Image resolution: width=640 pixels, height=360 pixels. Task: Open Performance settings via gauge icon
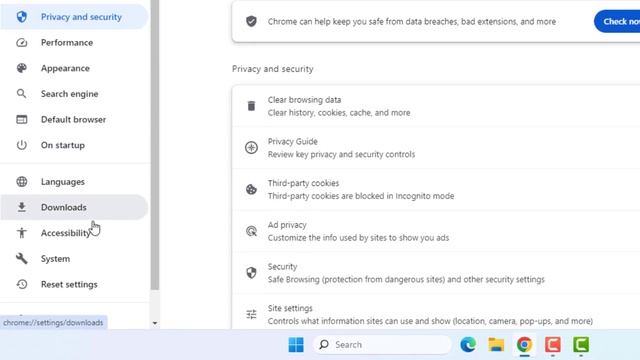tap(22, 42)
